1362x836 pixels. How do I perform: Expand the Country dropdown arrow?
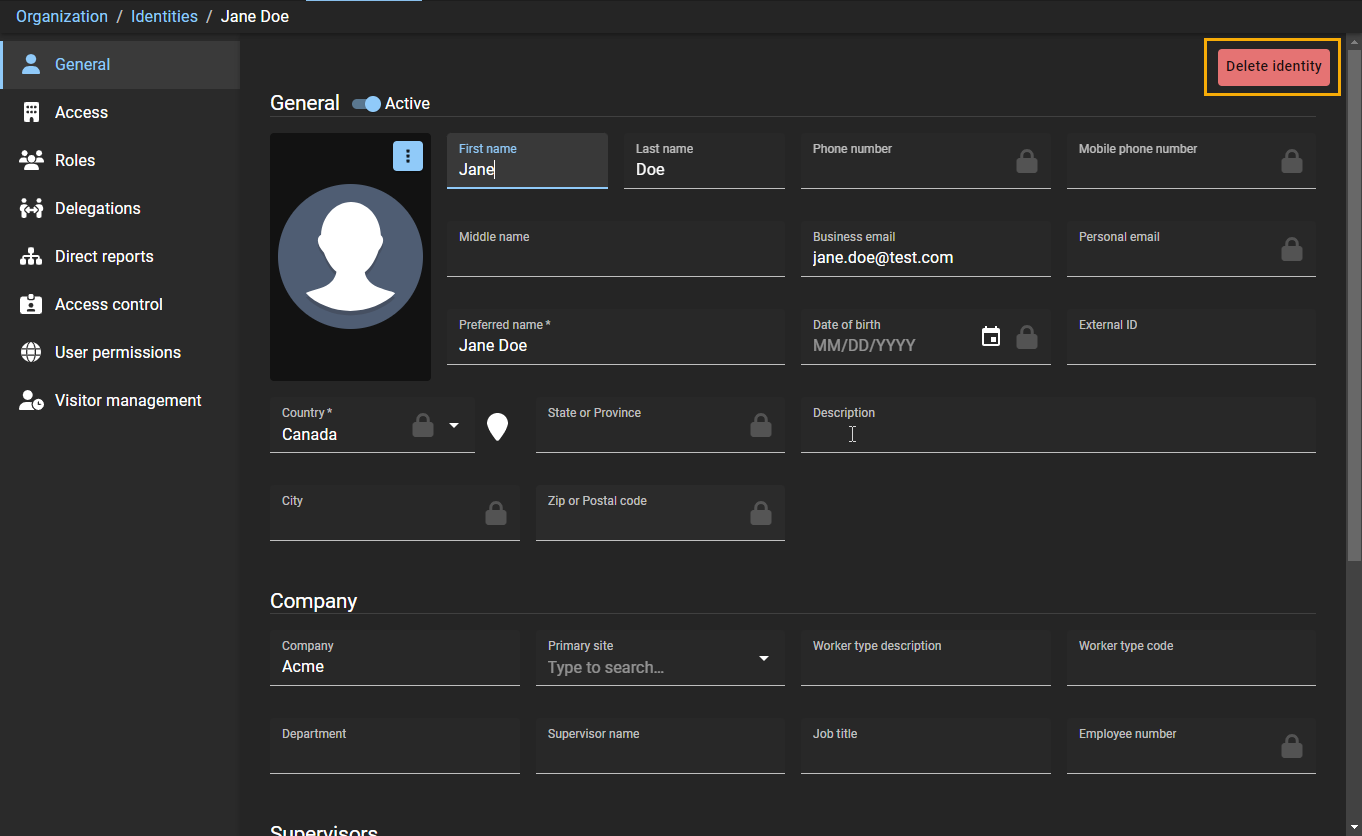(x=454, y=425)
